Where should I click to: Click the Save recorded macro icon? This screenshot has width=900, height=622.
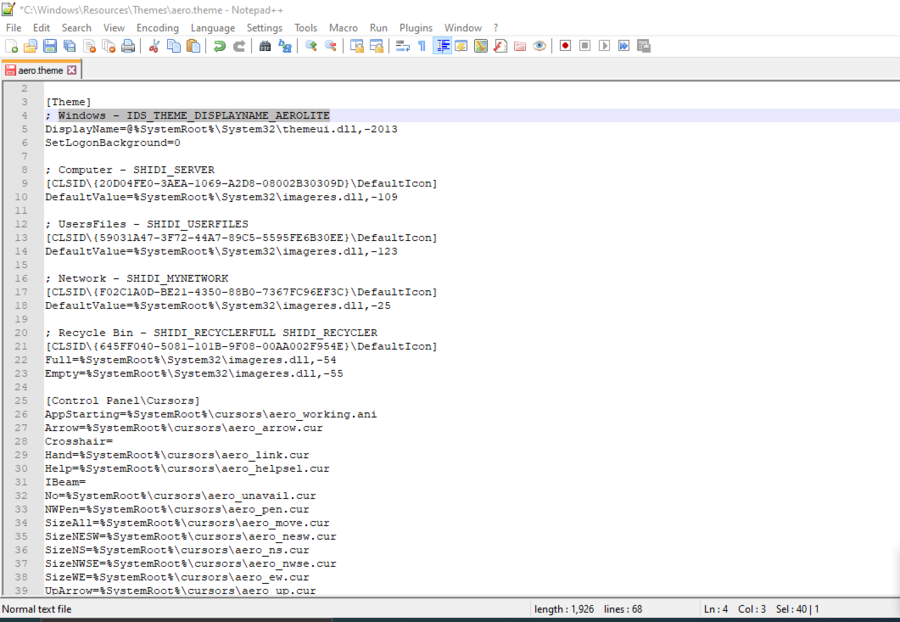pyautogui.click(x=644, y=46)
